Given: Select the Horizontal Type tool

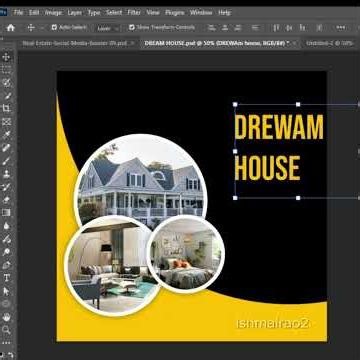Looking at the screenshot, I should 6,278.
